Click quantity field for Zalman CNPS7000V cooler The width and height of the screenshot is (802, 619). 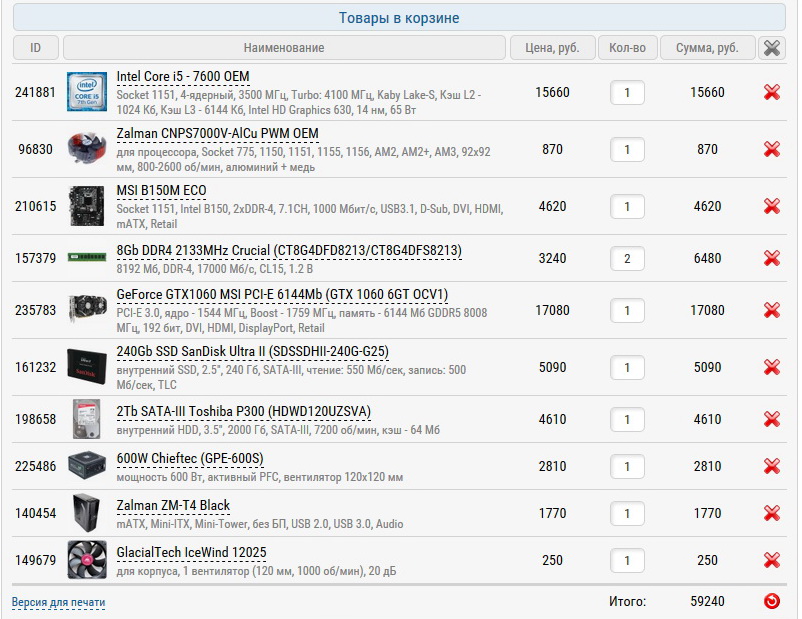[627, 149]
